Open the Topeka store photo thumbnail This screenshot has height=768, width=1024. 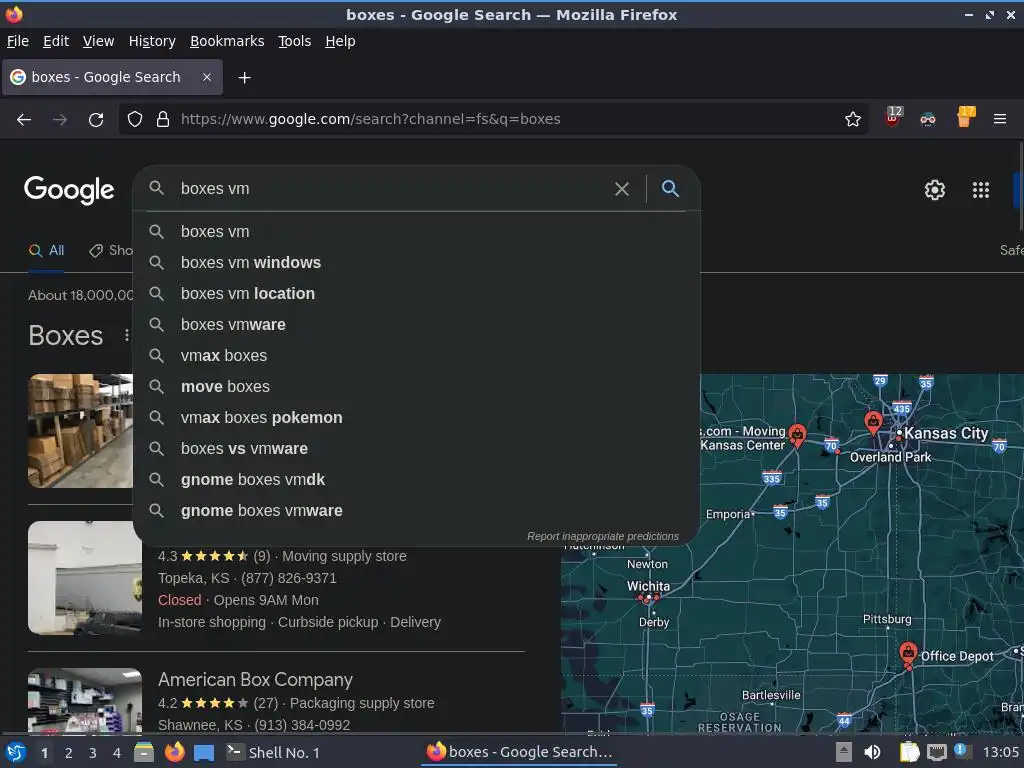click(x=85, y=577)
